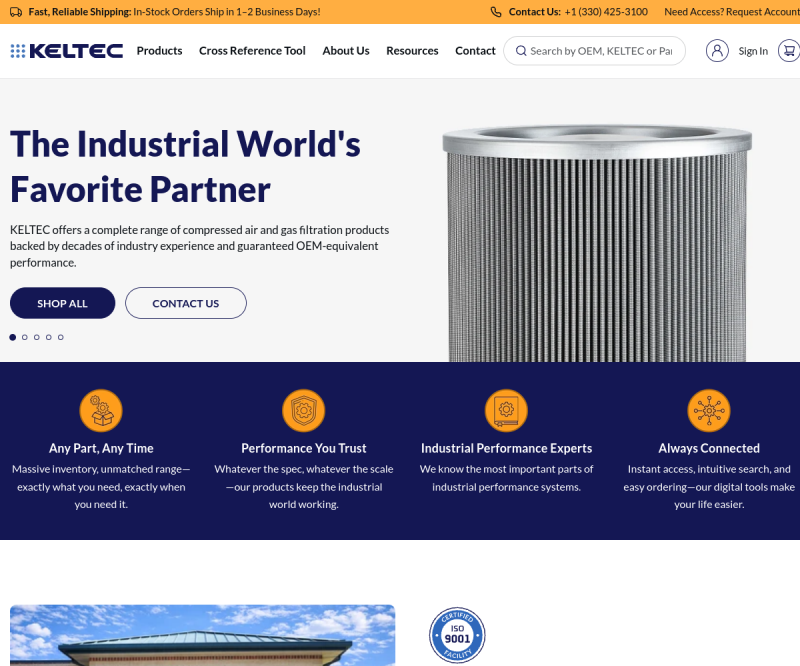The width and height of the screenshot is (800, 666).
Task: Click the SHOP ALL button
Action: [62, 303]
